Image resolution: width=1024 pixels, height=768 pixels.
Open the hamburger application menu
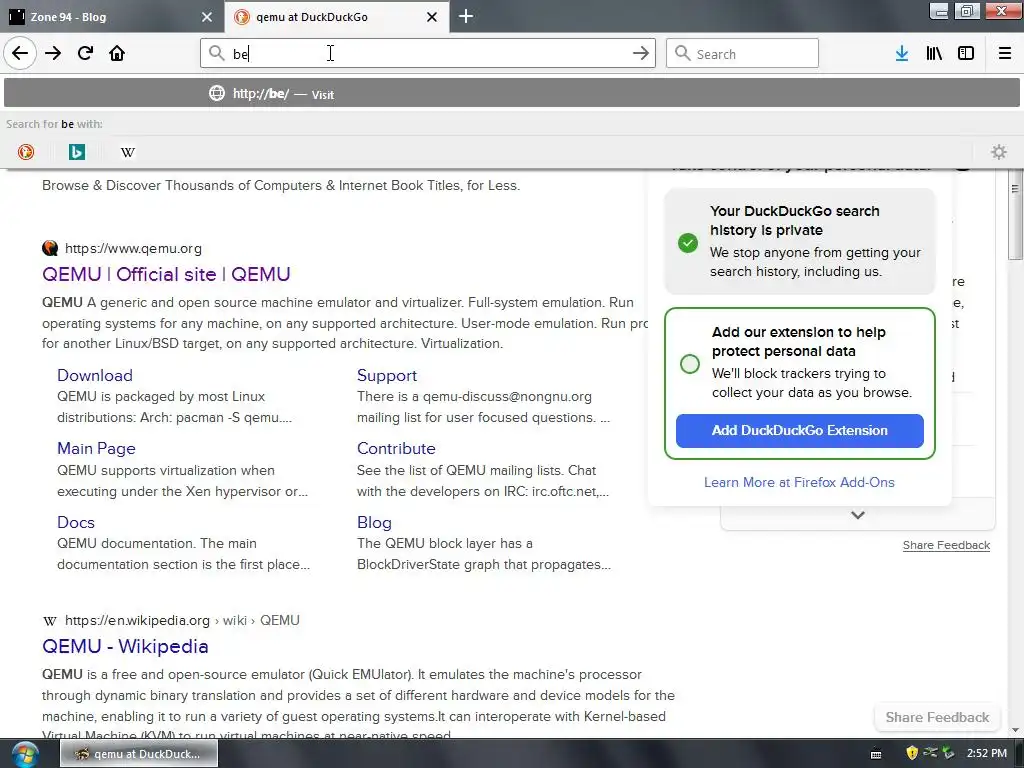pyautogui.click(x=1005, y=53)
